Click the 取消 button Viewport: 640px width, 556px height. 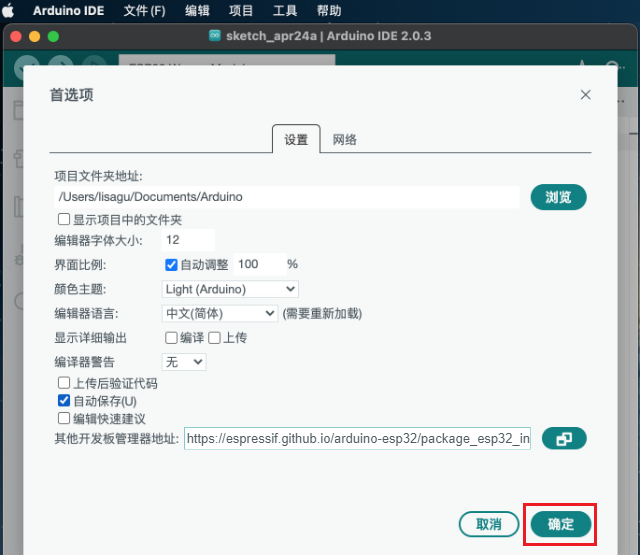pyautogui.click(x=489, y=524)
